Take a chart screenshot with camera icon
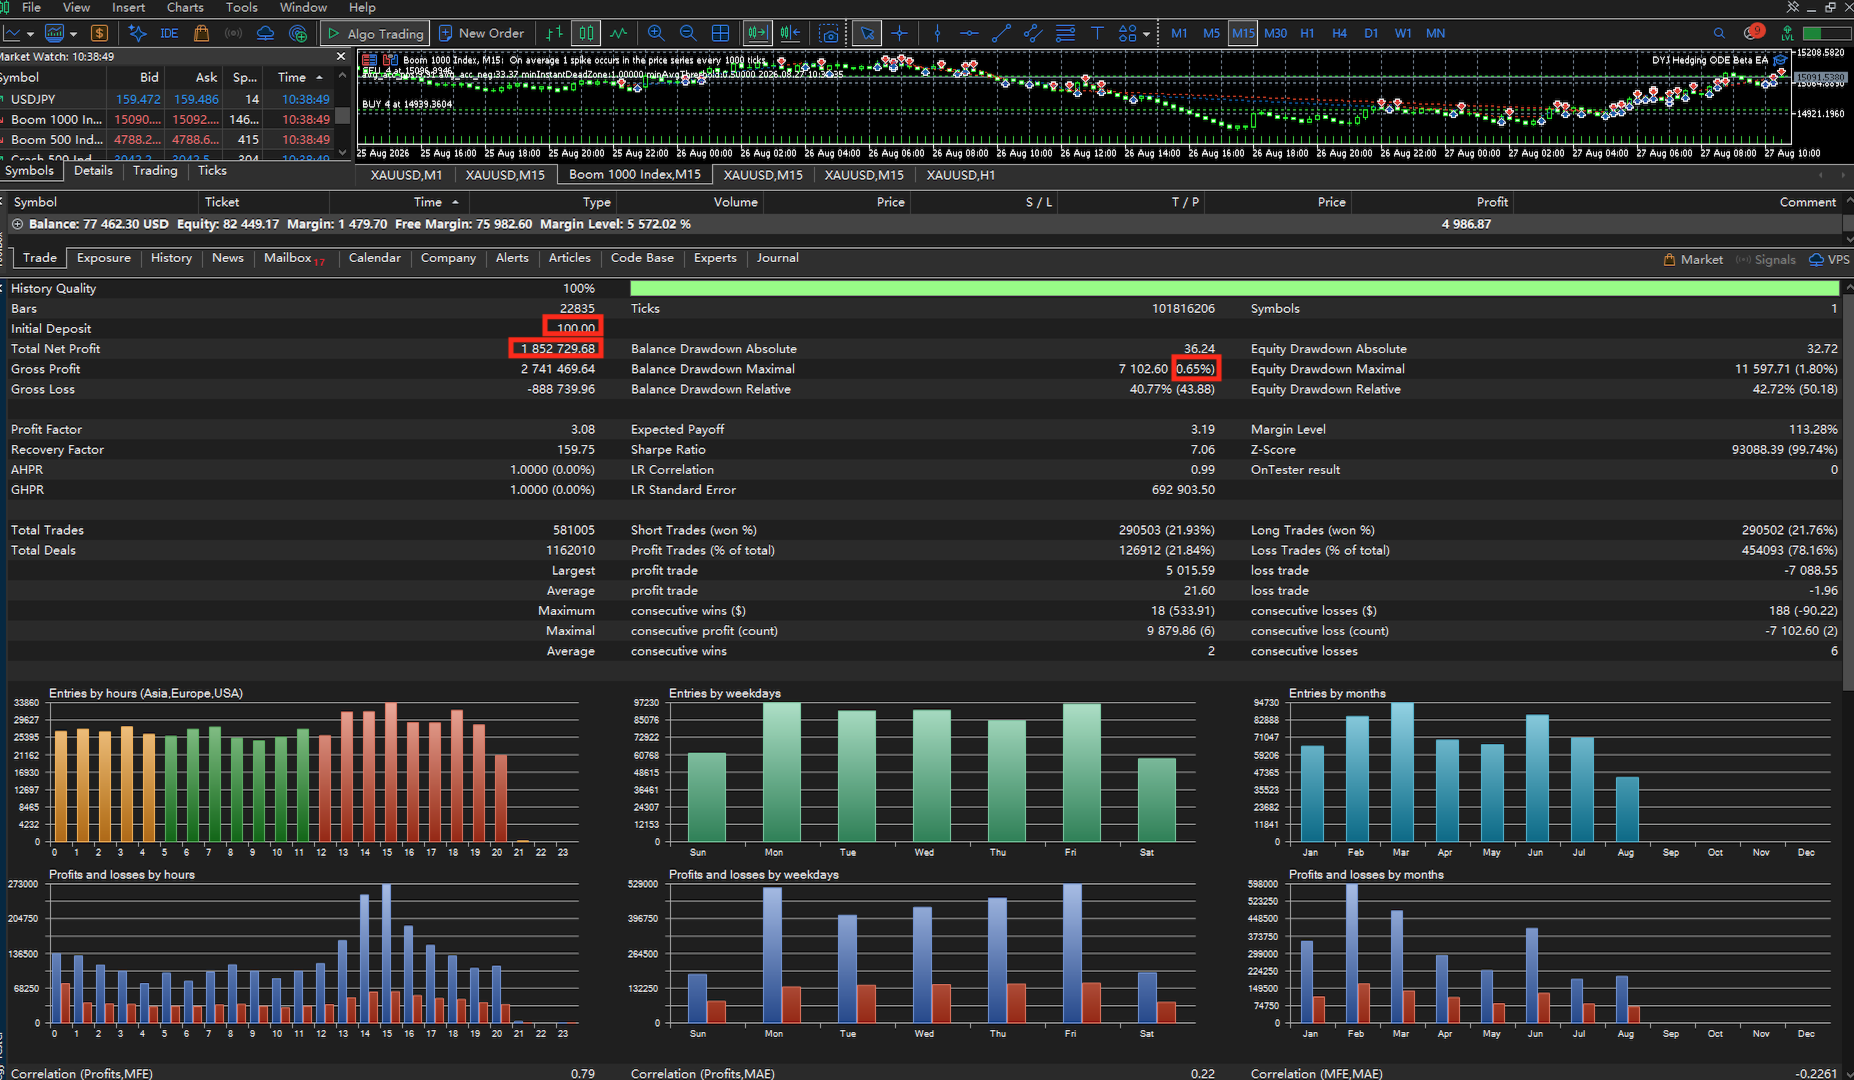This screenshot has width=1854, height=1080. pos(829,33)
